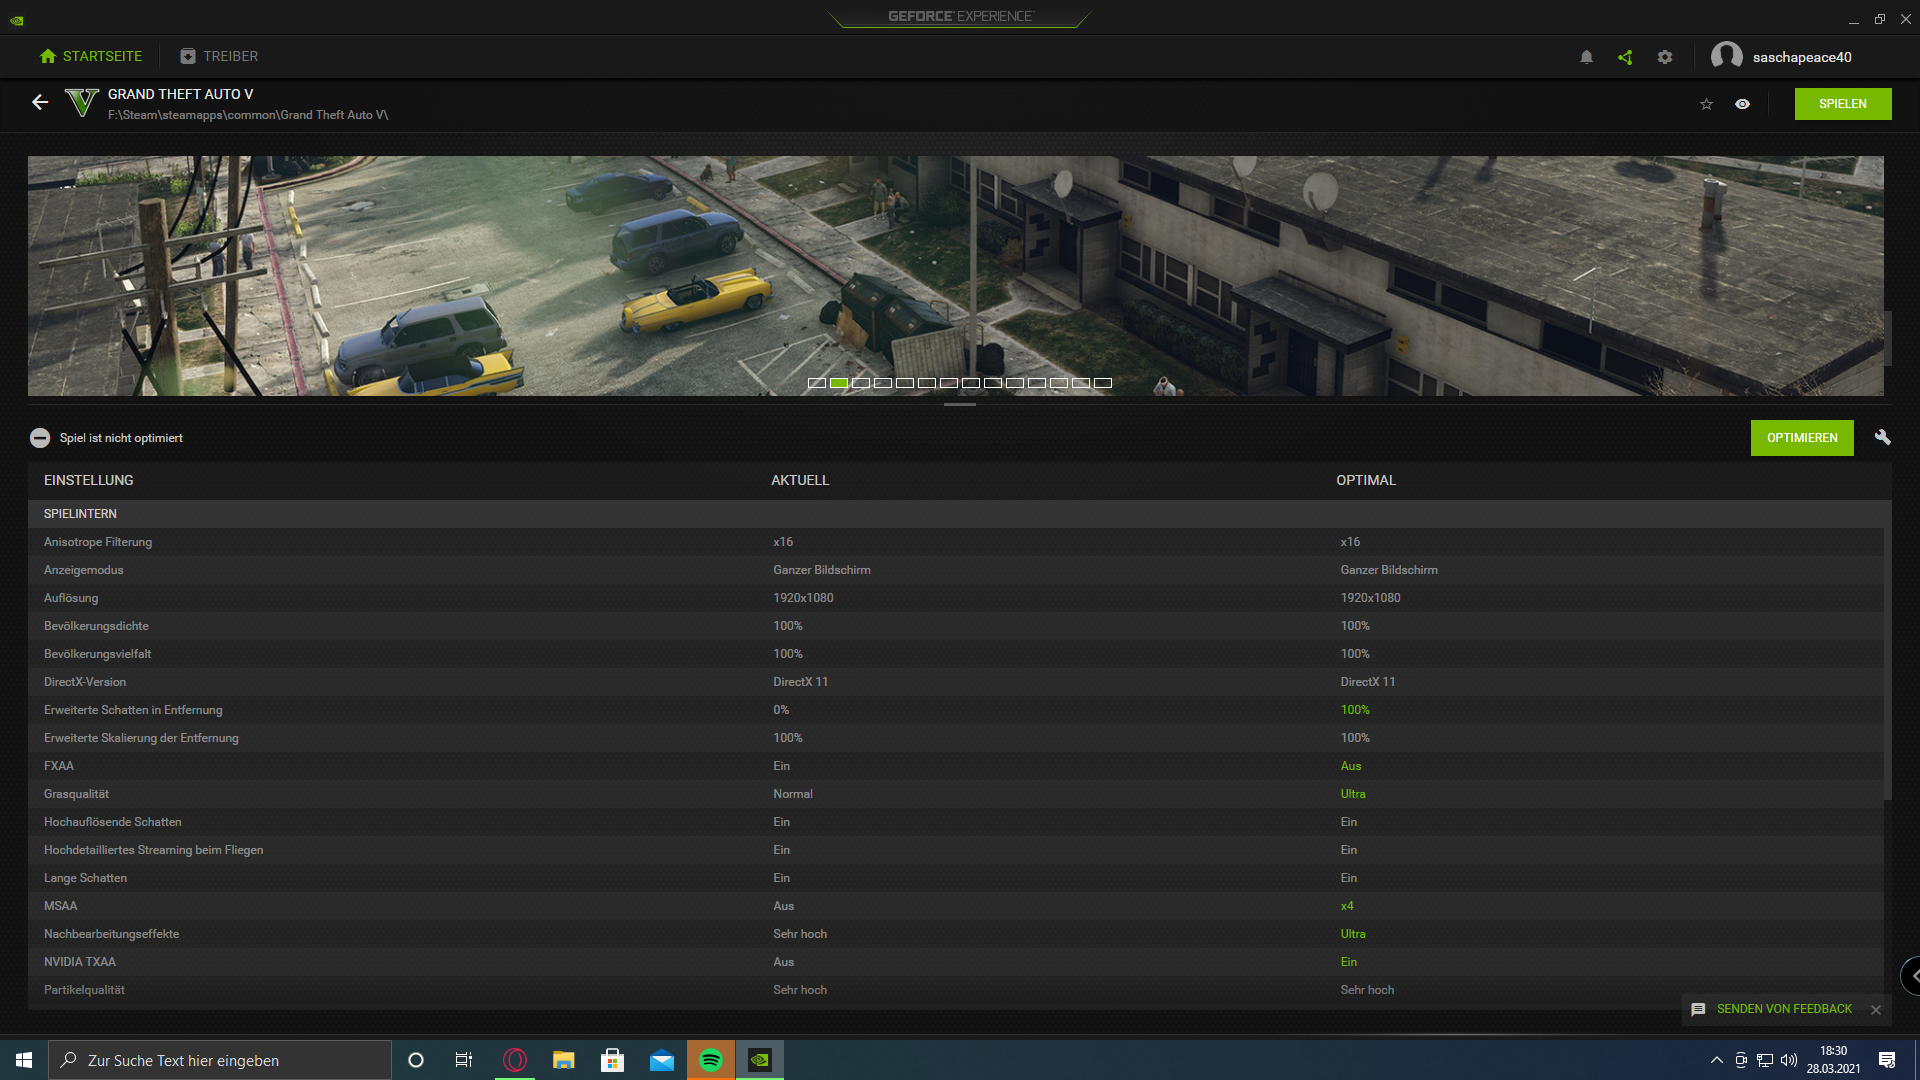1920x1080 pixels.
Task: Open Spotify from the taskbar
Action: point(711,1060)
